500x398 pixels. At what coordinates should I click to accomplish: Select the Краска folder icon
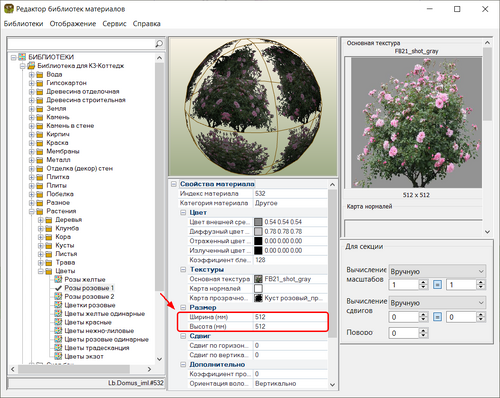coord(40,143)
